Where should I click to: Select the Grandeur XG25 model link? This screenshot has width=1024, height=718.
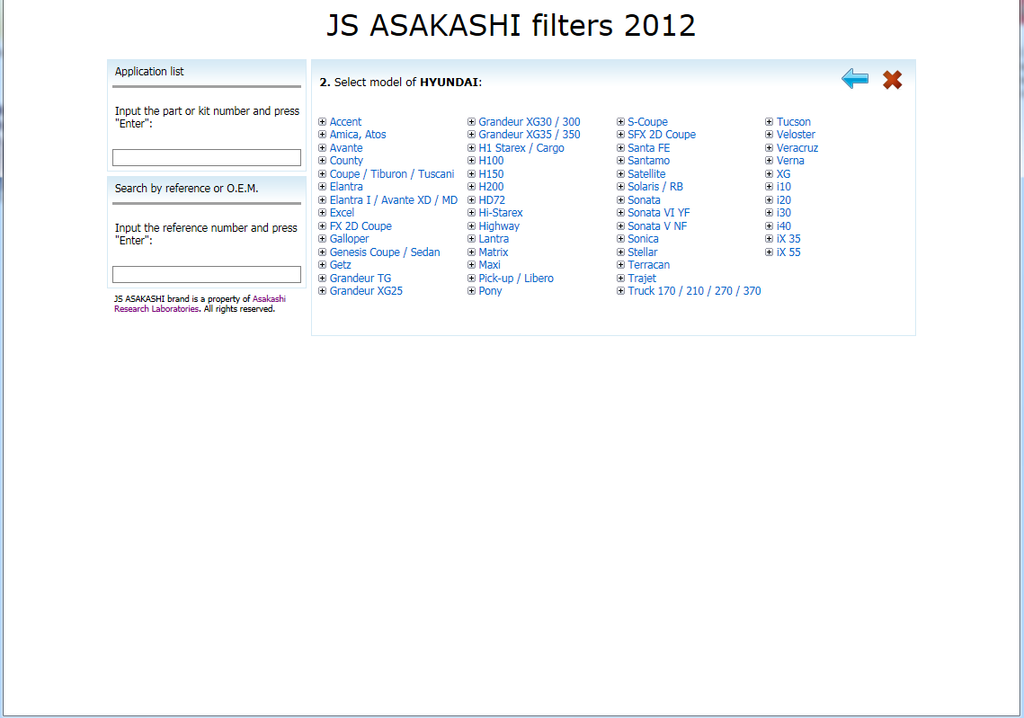(366, 291)
